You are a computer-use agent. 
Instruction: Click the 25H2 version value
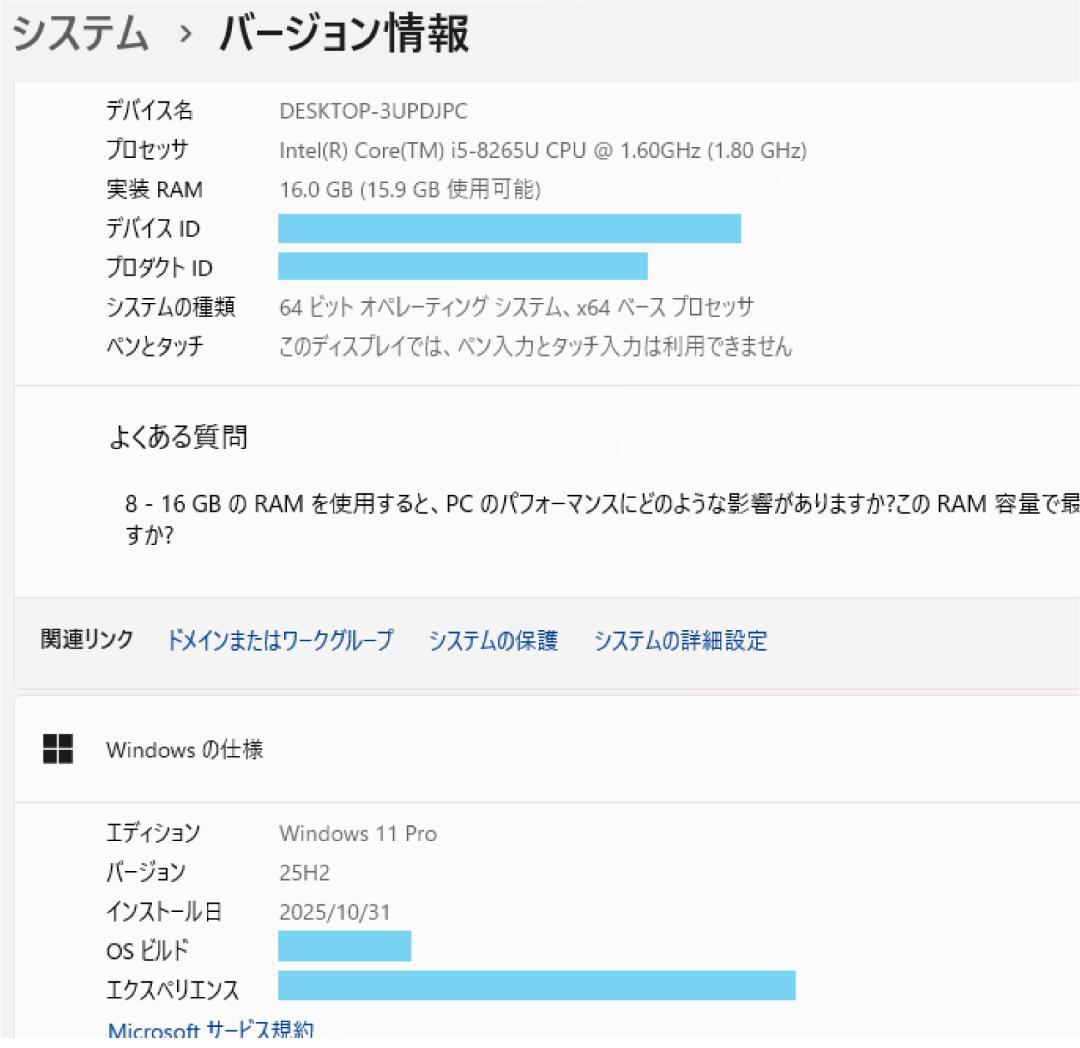pyautogui.click(x=303, y=872)
